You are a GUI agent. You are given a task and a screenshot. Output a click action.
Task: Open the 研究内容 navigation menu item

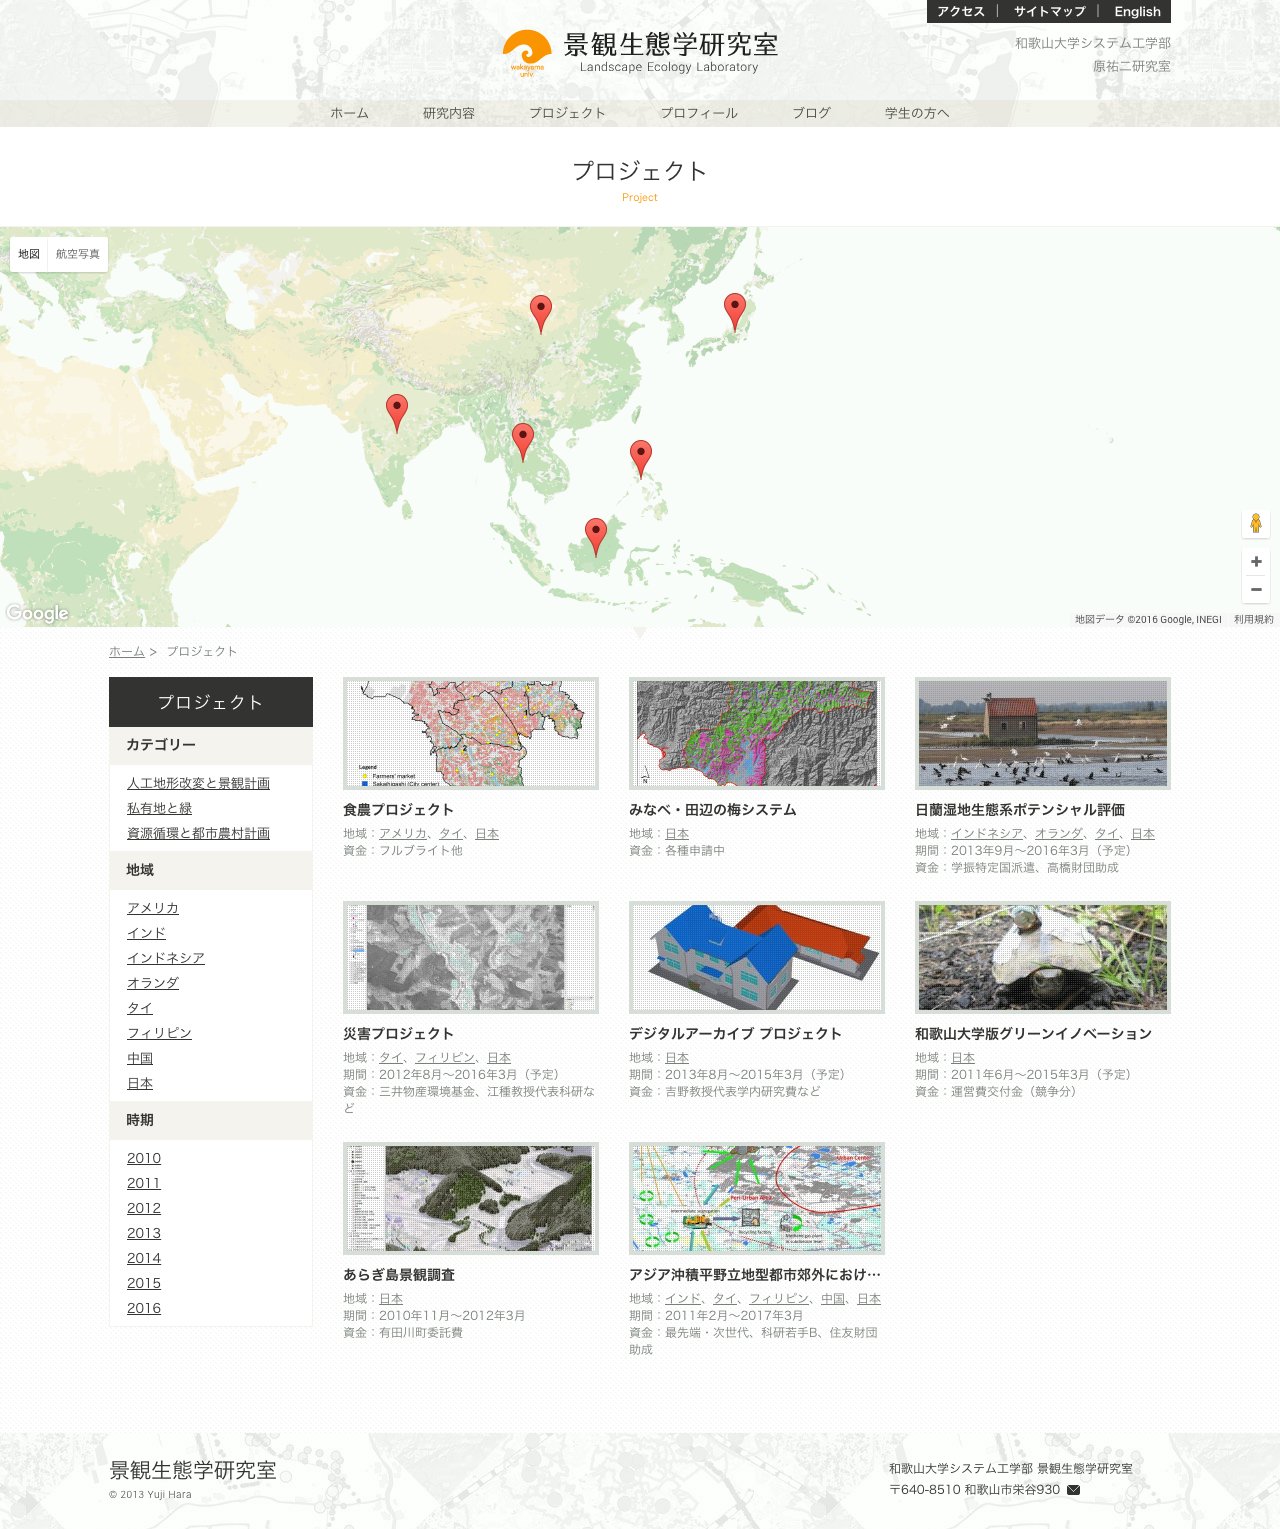(x=449, y=113)
